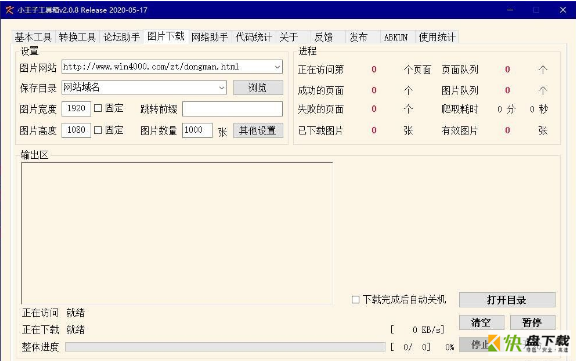
Task: Click the 页面队列 count value
Action: (x=507, y=69)
